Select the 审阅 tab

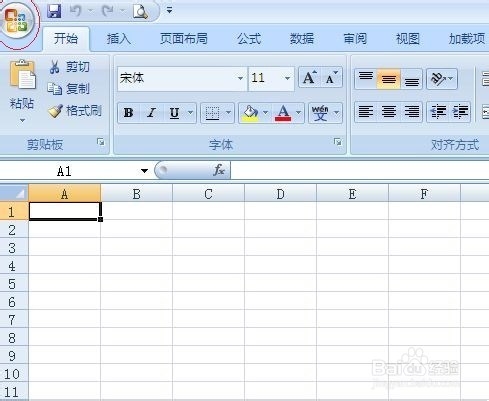(355, 39)
